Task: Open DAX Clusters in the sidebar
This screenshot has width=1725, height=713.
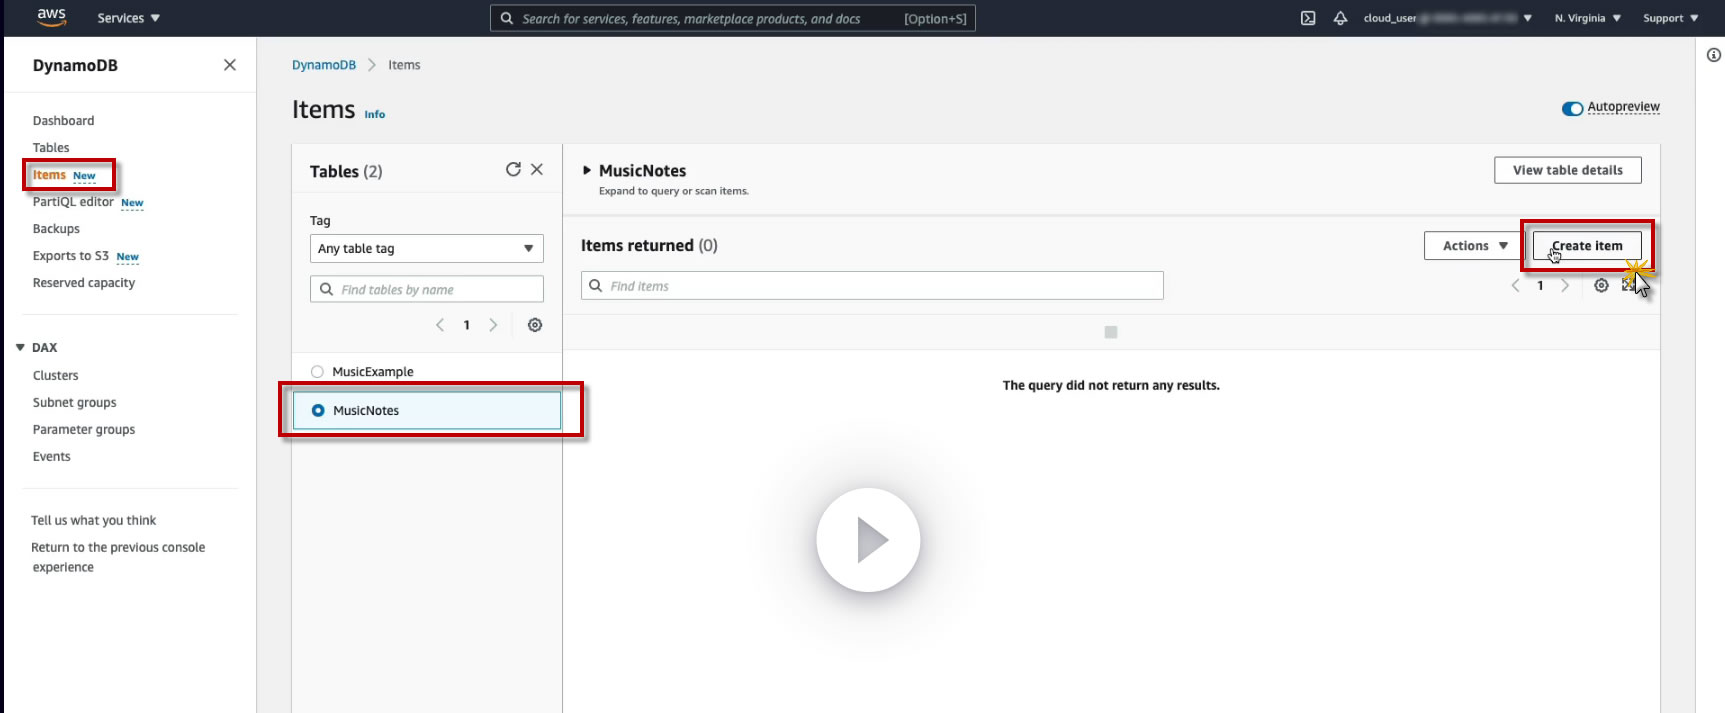Action: pos(55,376)
